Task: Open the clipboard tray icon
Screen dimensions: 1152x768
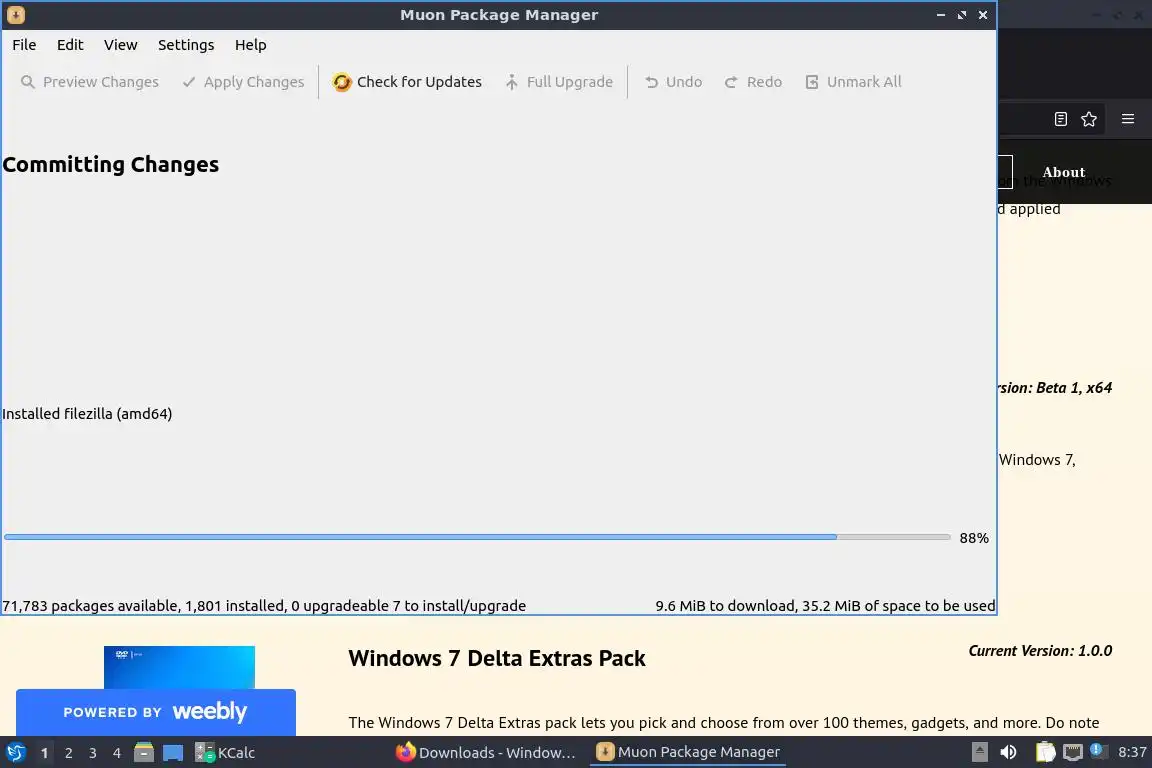Action: point(1045,752)
